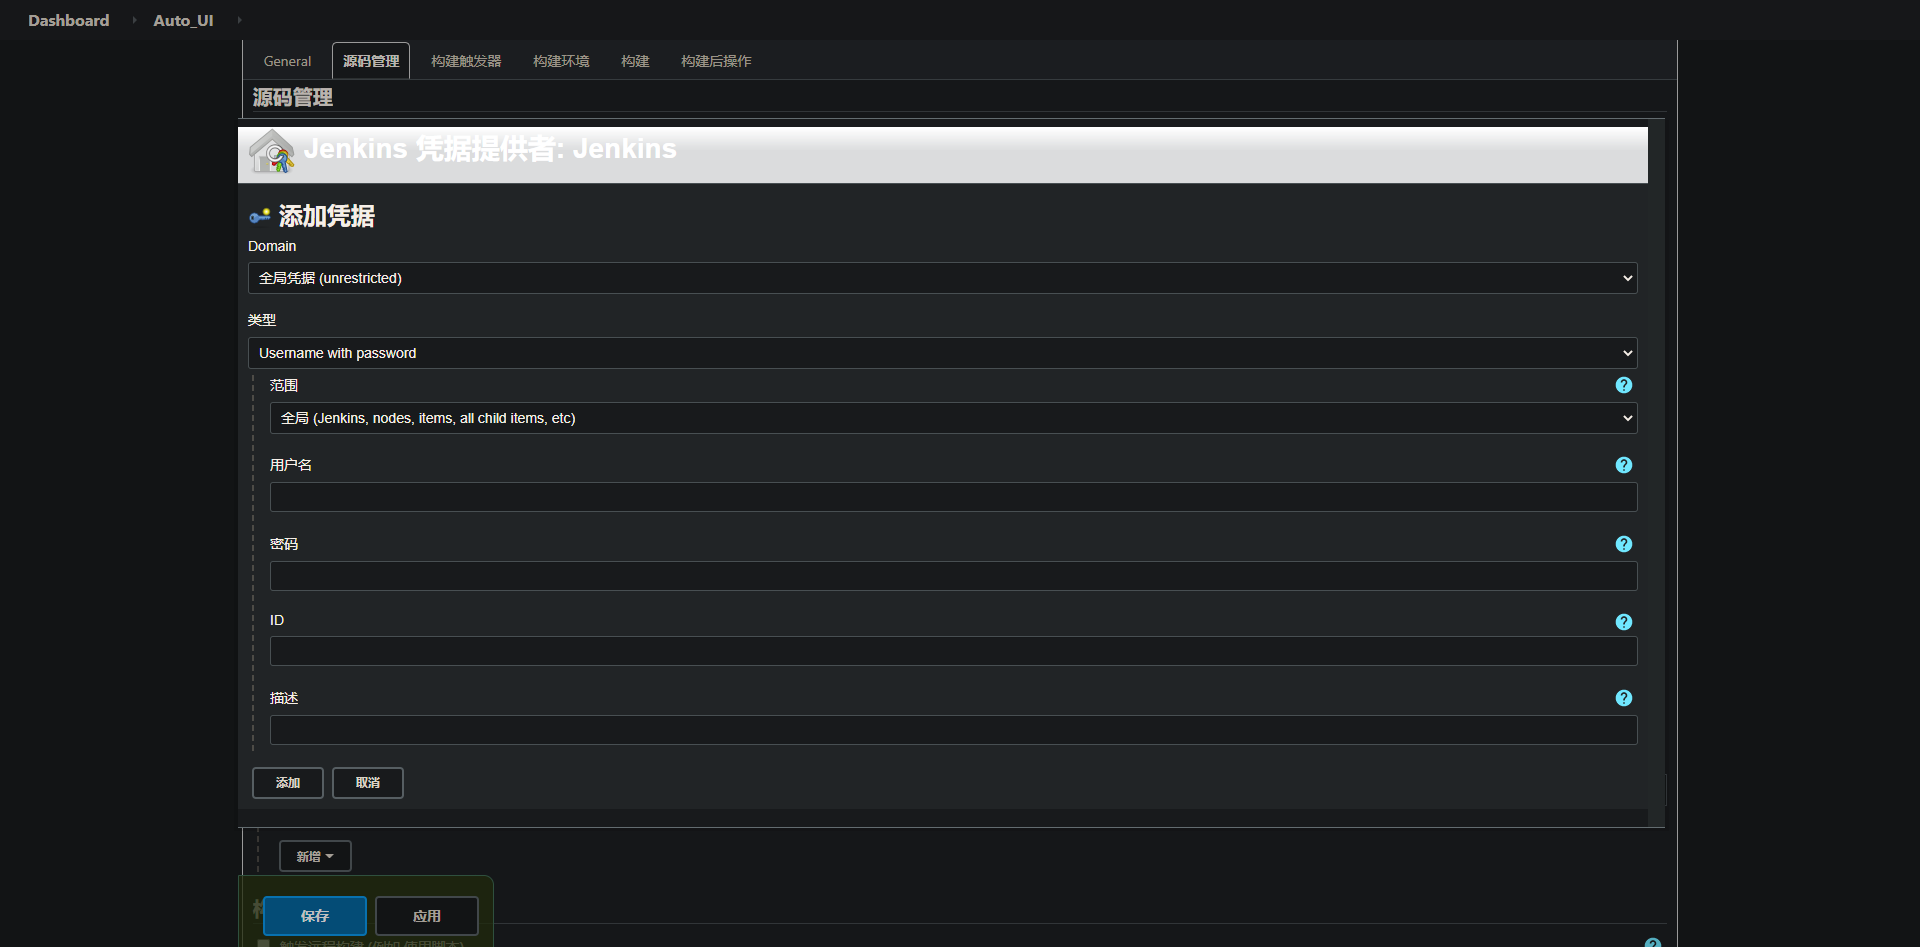Show help for the 密码 field
This screenshot has width=1920, height=947.
click(1624, 544)
